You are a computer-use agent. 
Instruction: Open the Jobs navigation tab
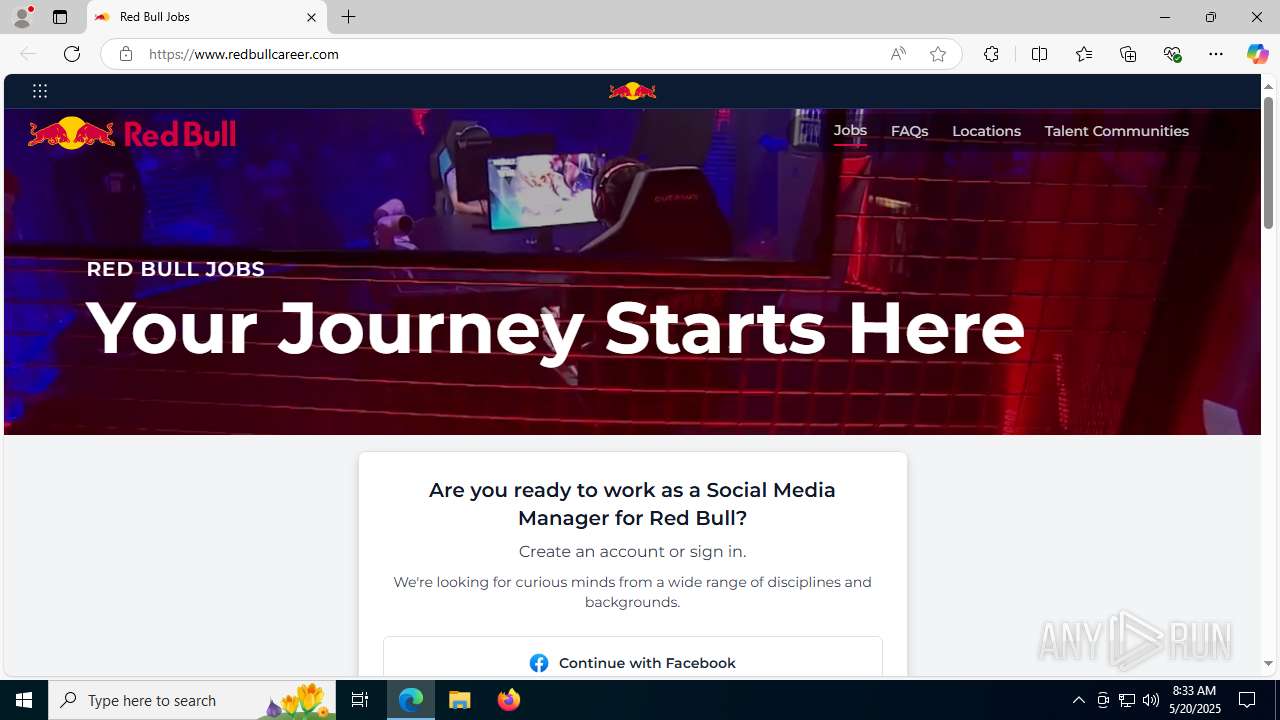[850, 130]
